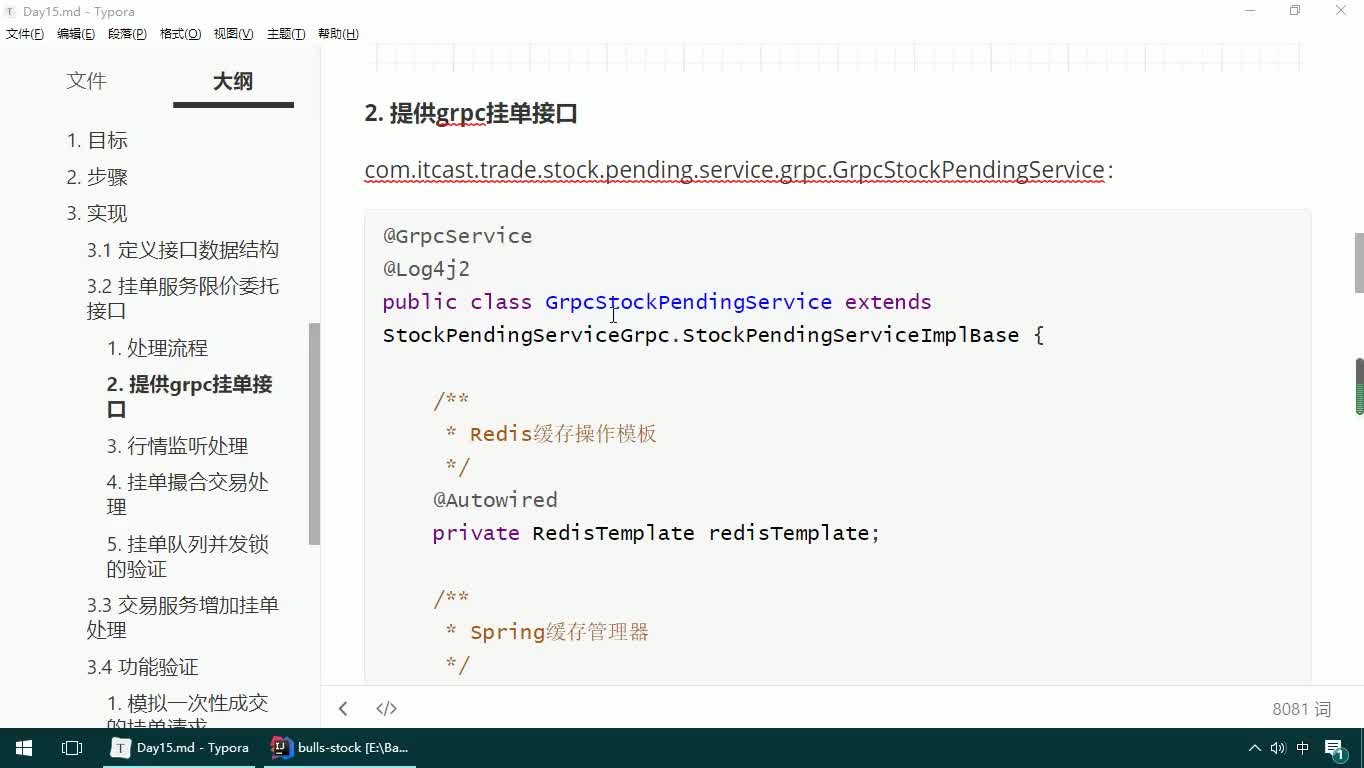Screen dimensions: 1364x768
Task: Open the 文件(F) menu
Action: (25, 34)
